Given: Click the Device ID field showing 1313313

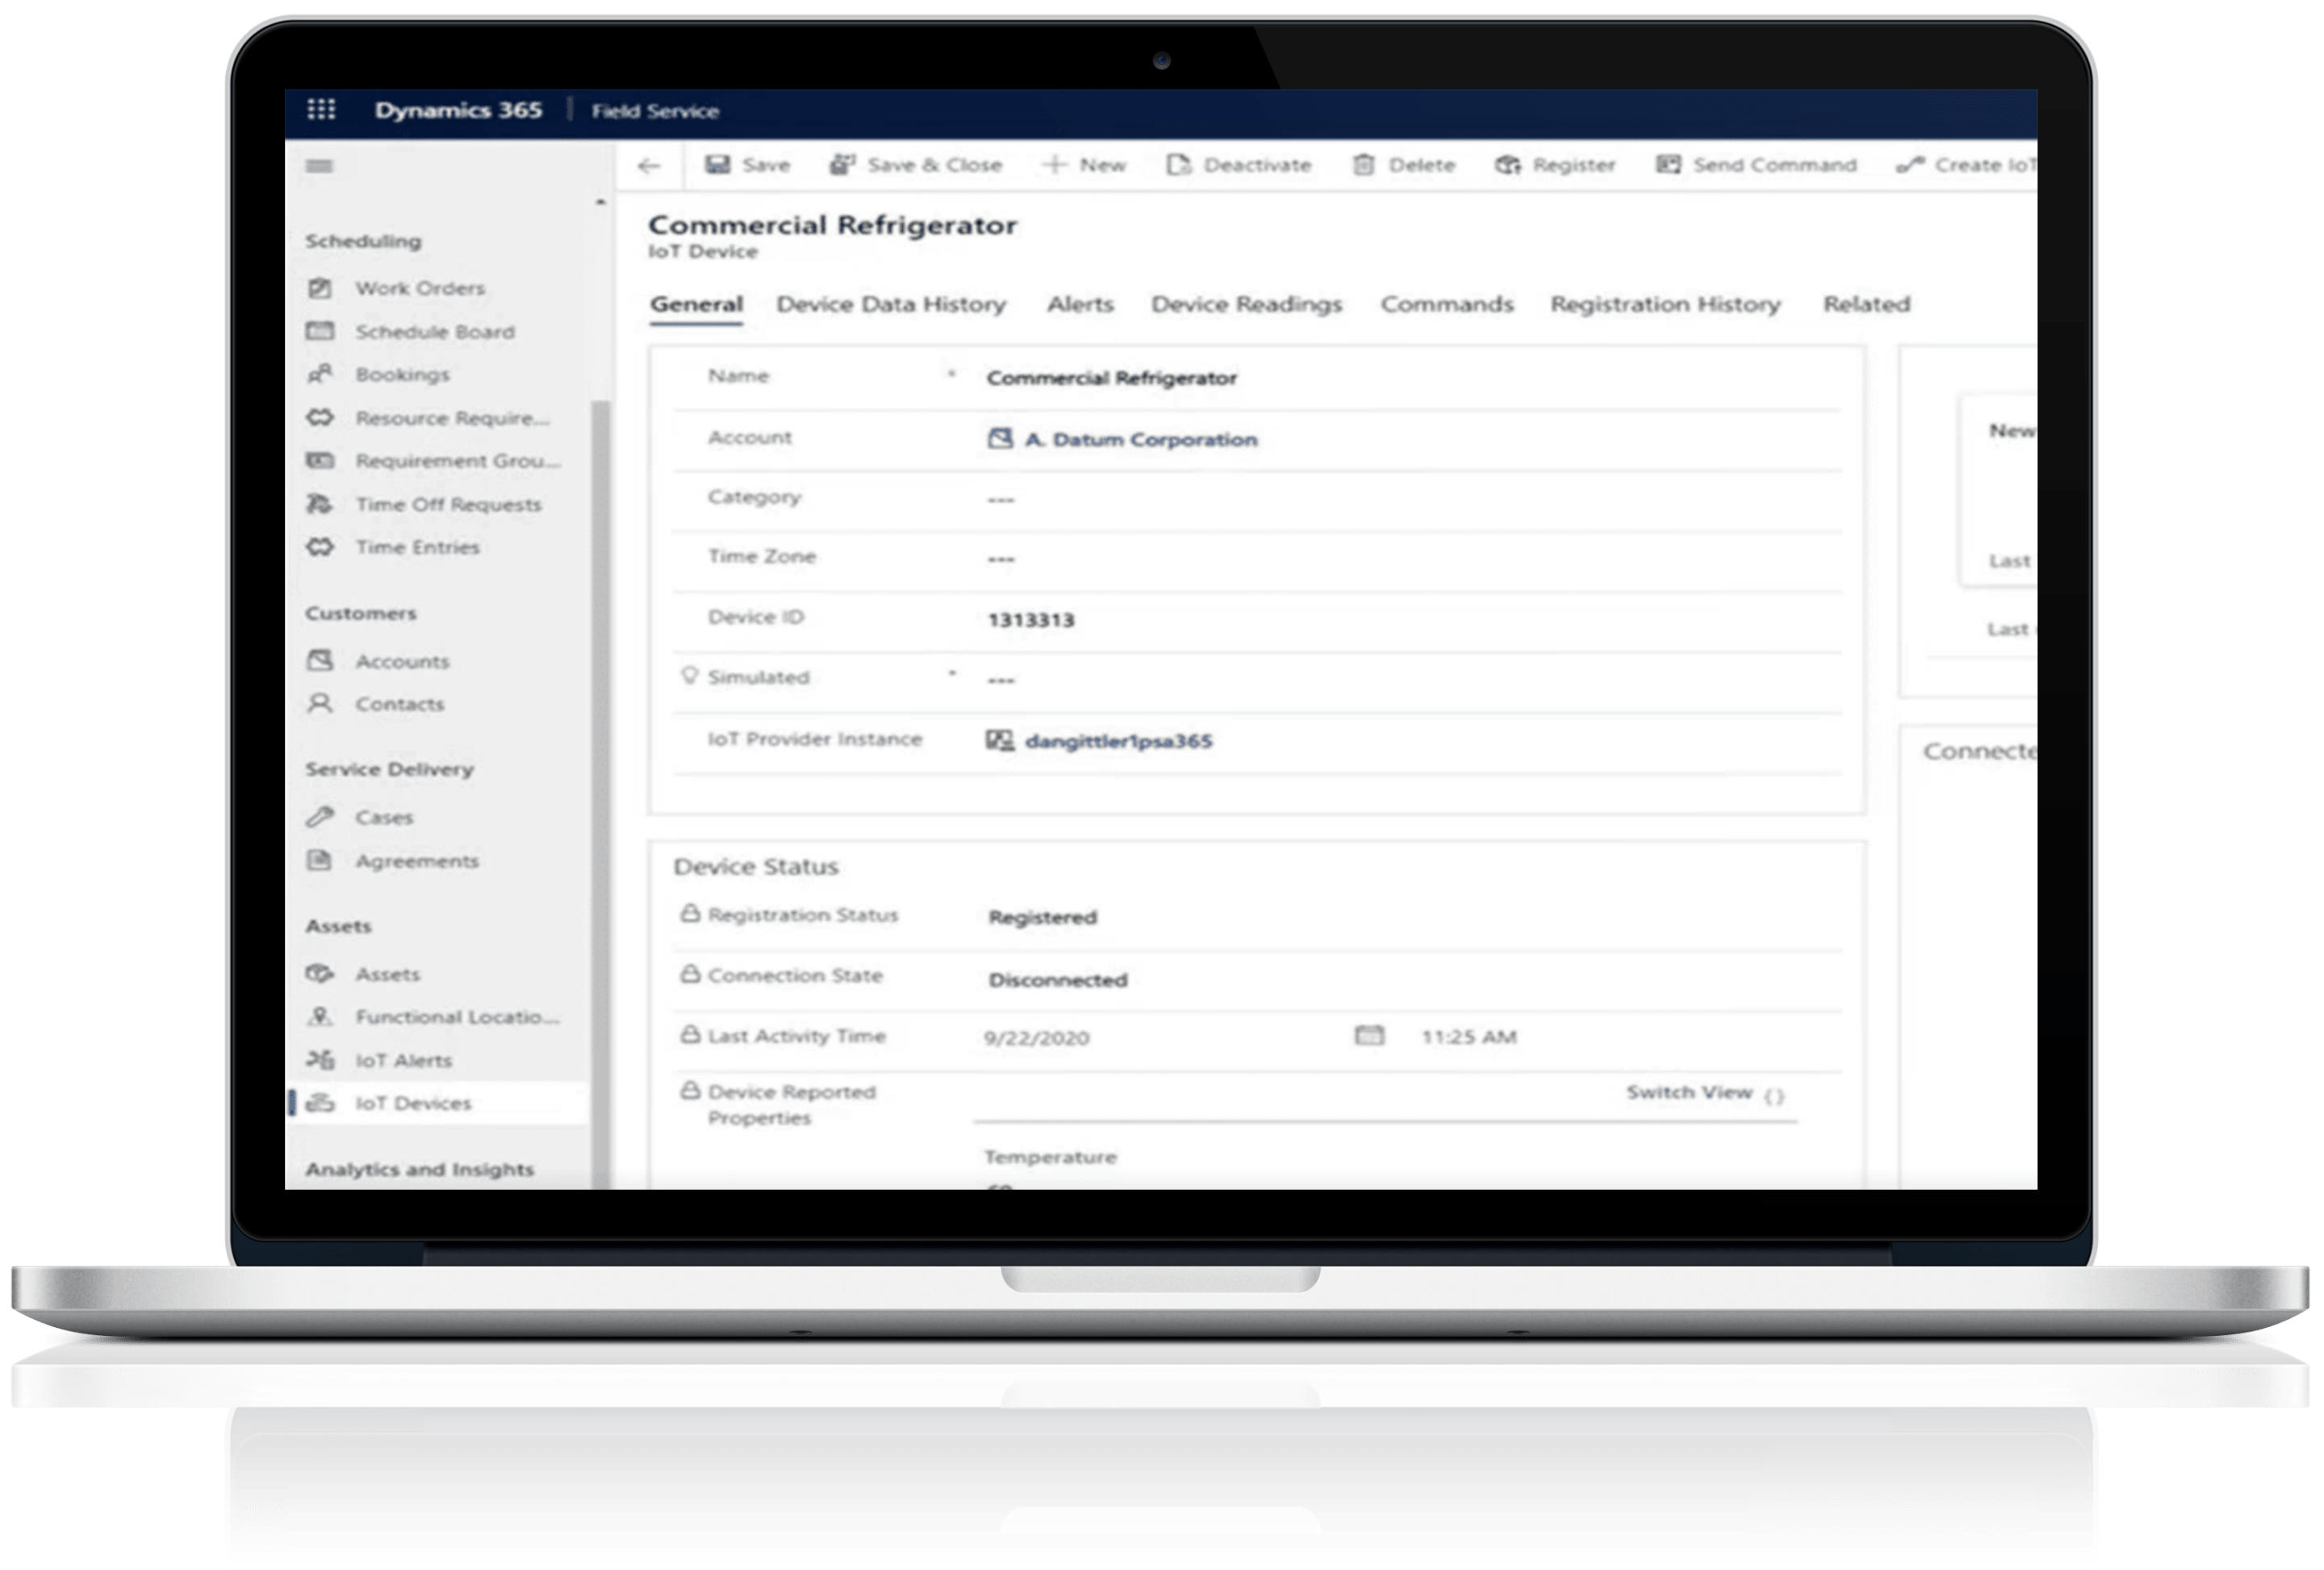Looking at the screenshot, I should [1031, 619].
